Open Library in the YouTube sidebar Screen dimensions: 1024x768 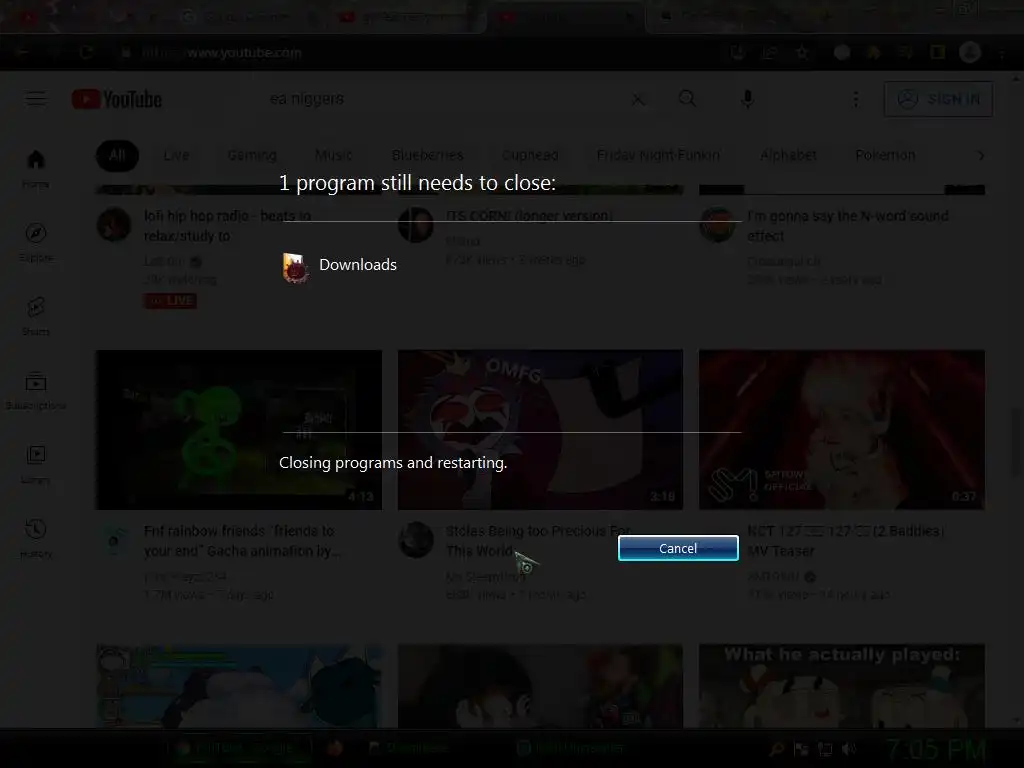(x=36, y=464)
